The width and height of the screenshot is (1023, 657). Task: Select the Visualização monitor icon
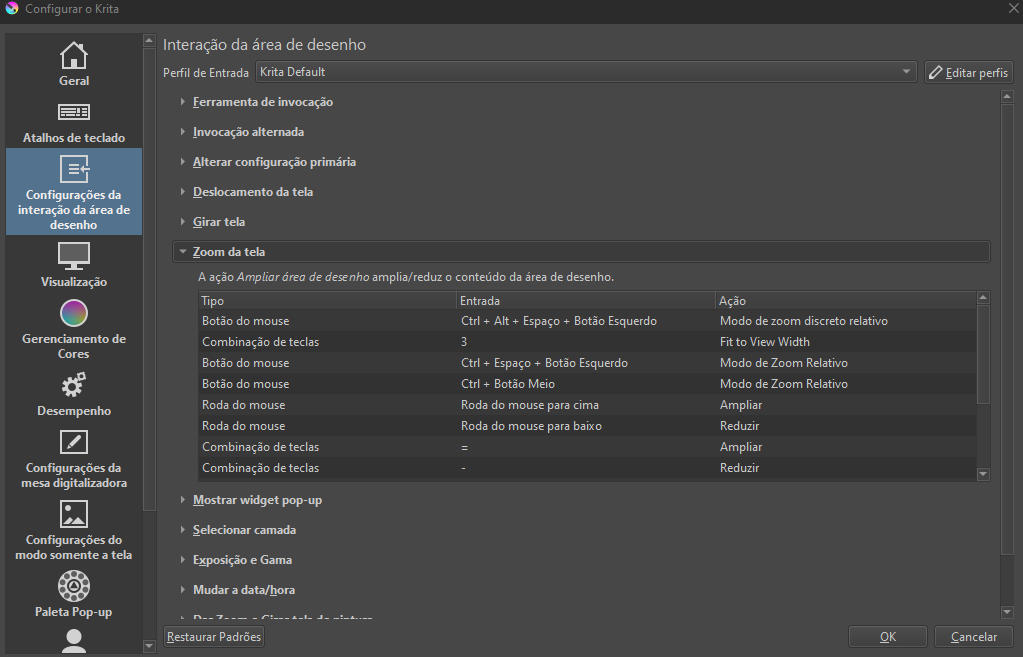click(74, 256)
